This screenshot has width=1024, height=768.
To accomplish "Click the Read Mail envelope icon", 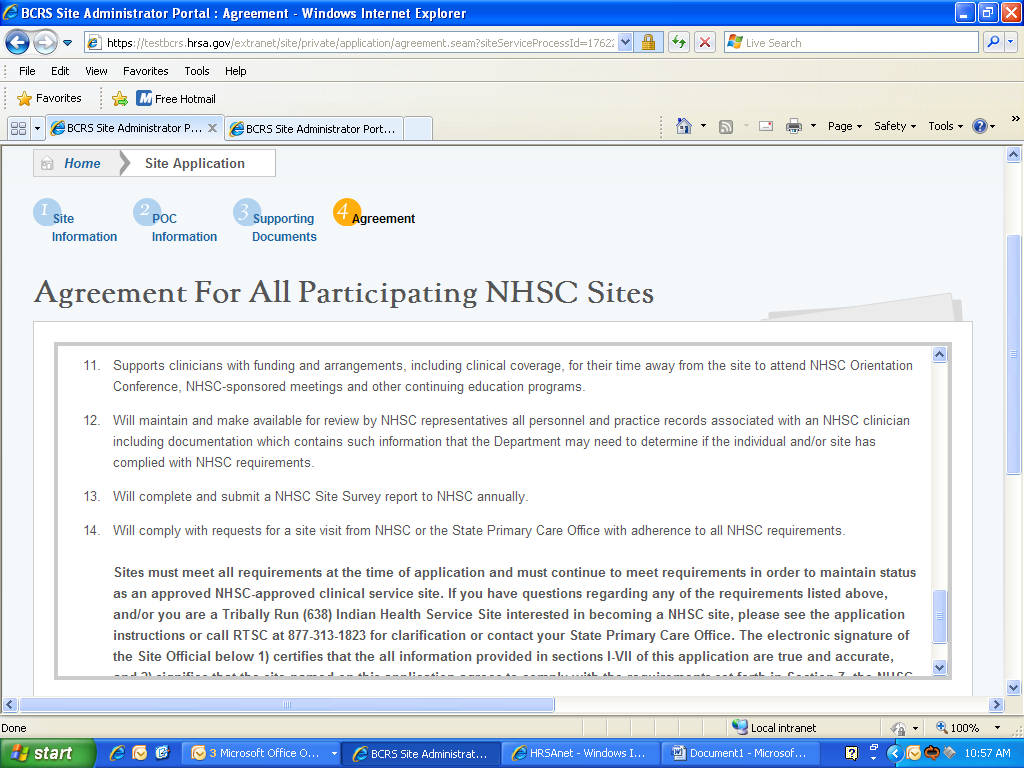I will click(766, 126).
